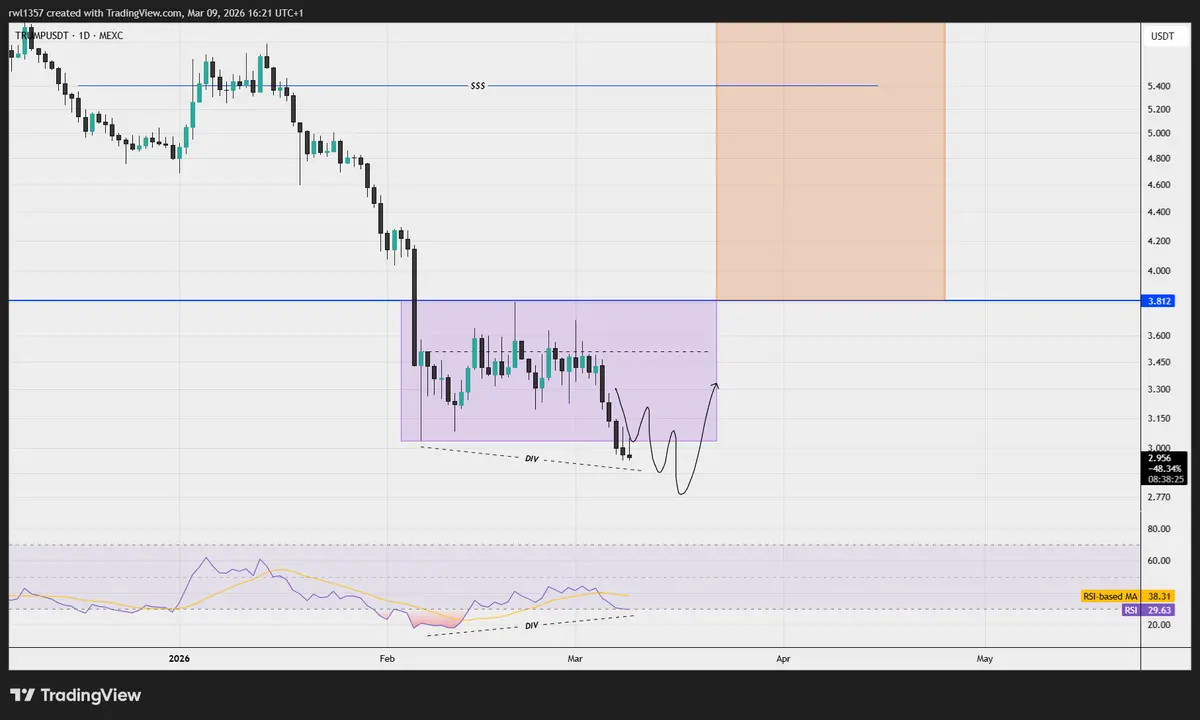Viewport: 1200px width, 720px height.
Task: Click the 2.770 price axis label
Action: tap(1159, 497)
